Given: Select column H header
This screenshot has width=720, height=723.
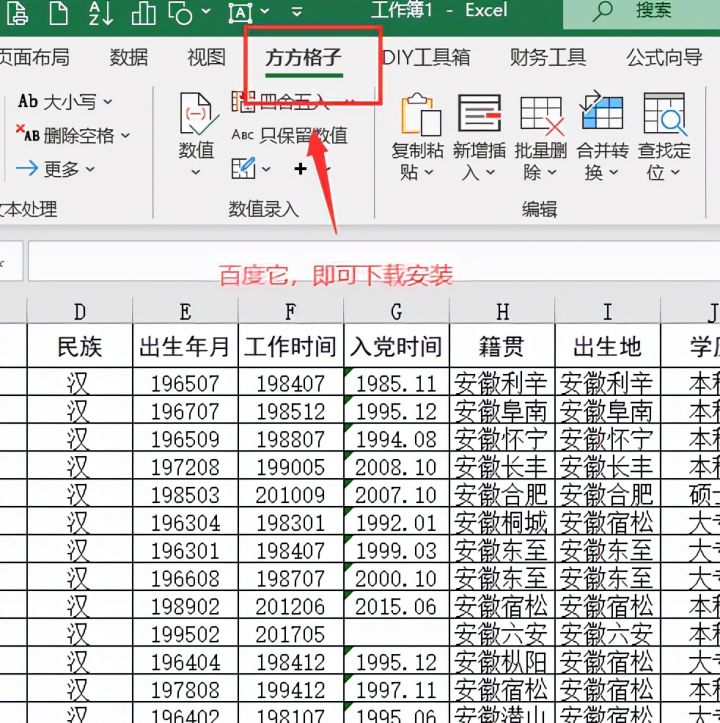Looking at the screenshot, I should (502, 312).
